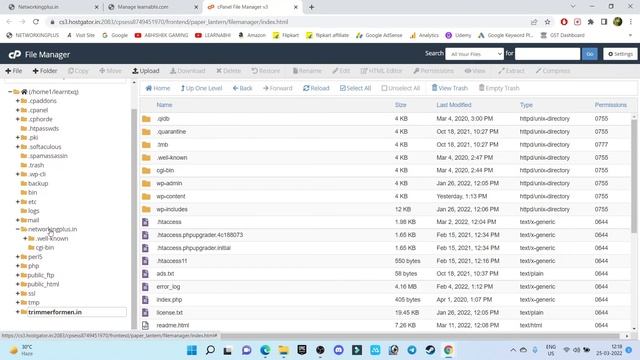This screenshot has width=640, height=360.
Task: Open the Upload dialog
Action: [x=146, y=71]
